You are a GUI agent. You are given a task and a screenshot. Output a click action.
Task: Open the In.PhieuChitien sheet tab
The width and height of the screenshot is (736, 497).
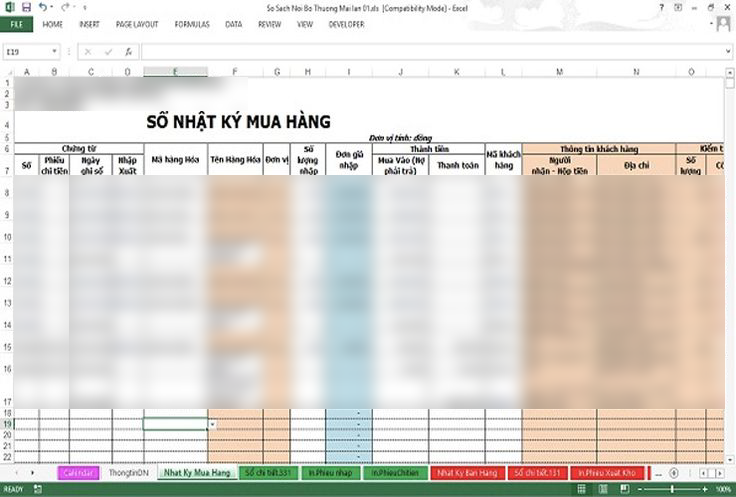[395, 473]
